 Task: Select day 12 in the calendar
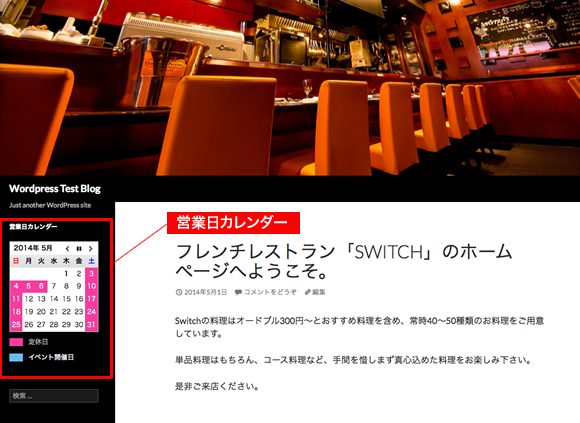[28, 299]
